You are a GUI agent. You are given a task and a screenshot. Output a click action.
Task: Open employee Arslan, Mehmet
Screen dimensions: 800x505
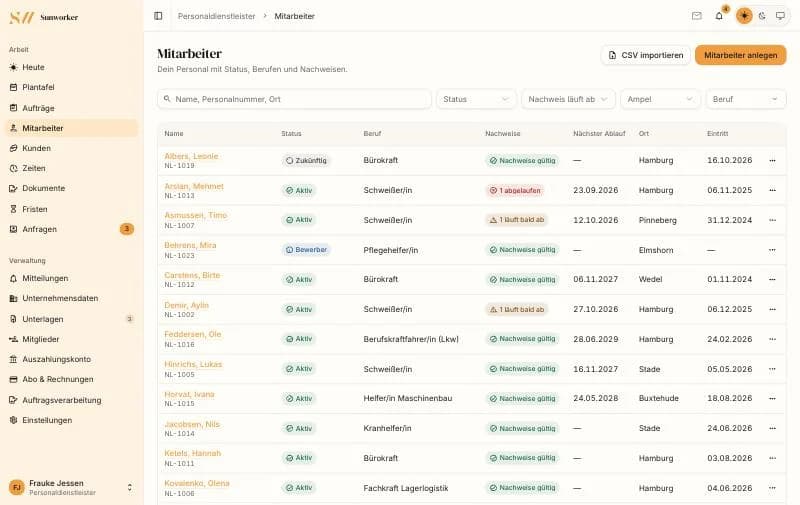194,186
